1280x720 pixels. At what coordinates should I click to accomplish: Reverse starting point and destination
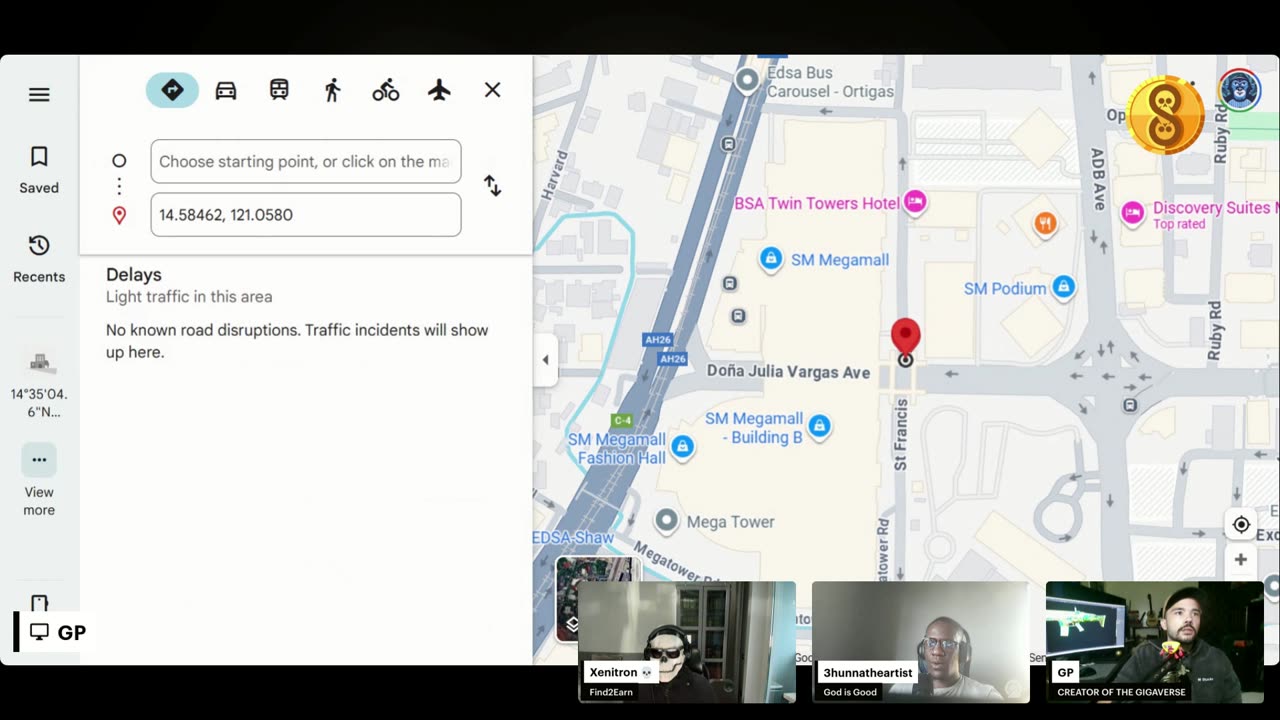click(x=492, y=186)
